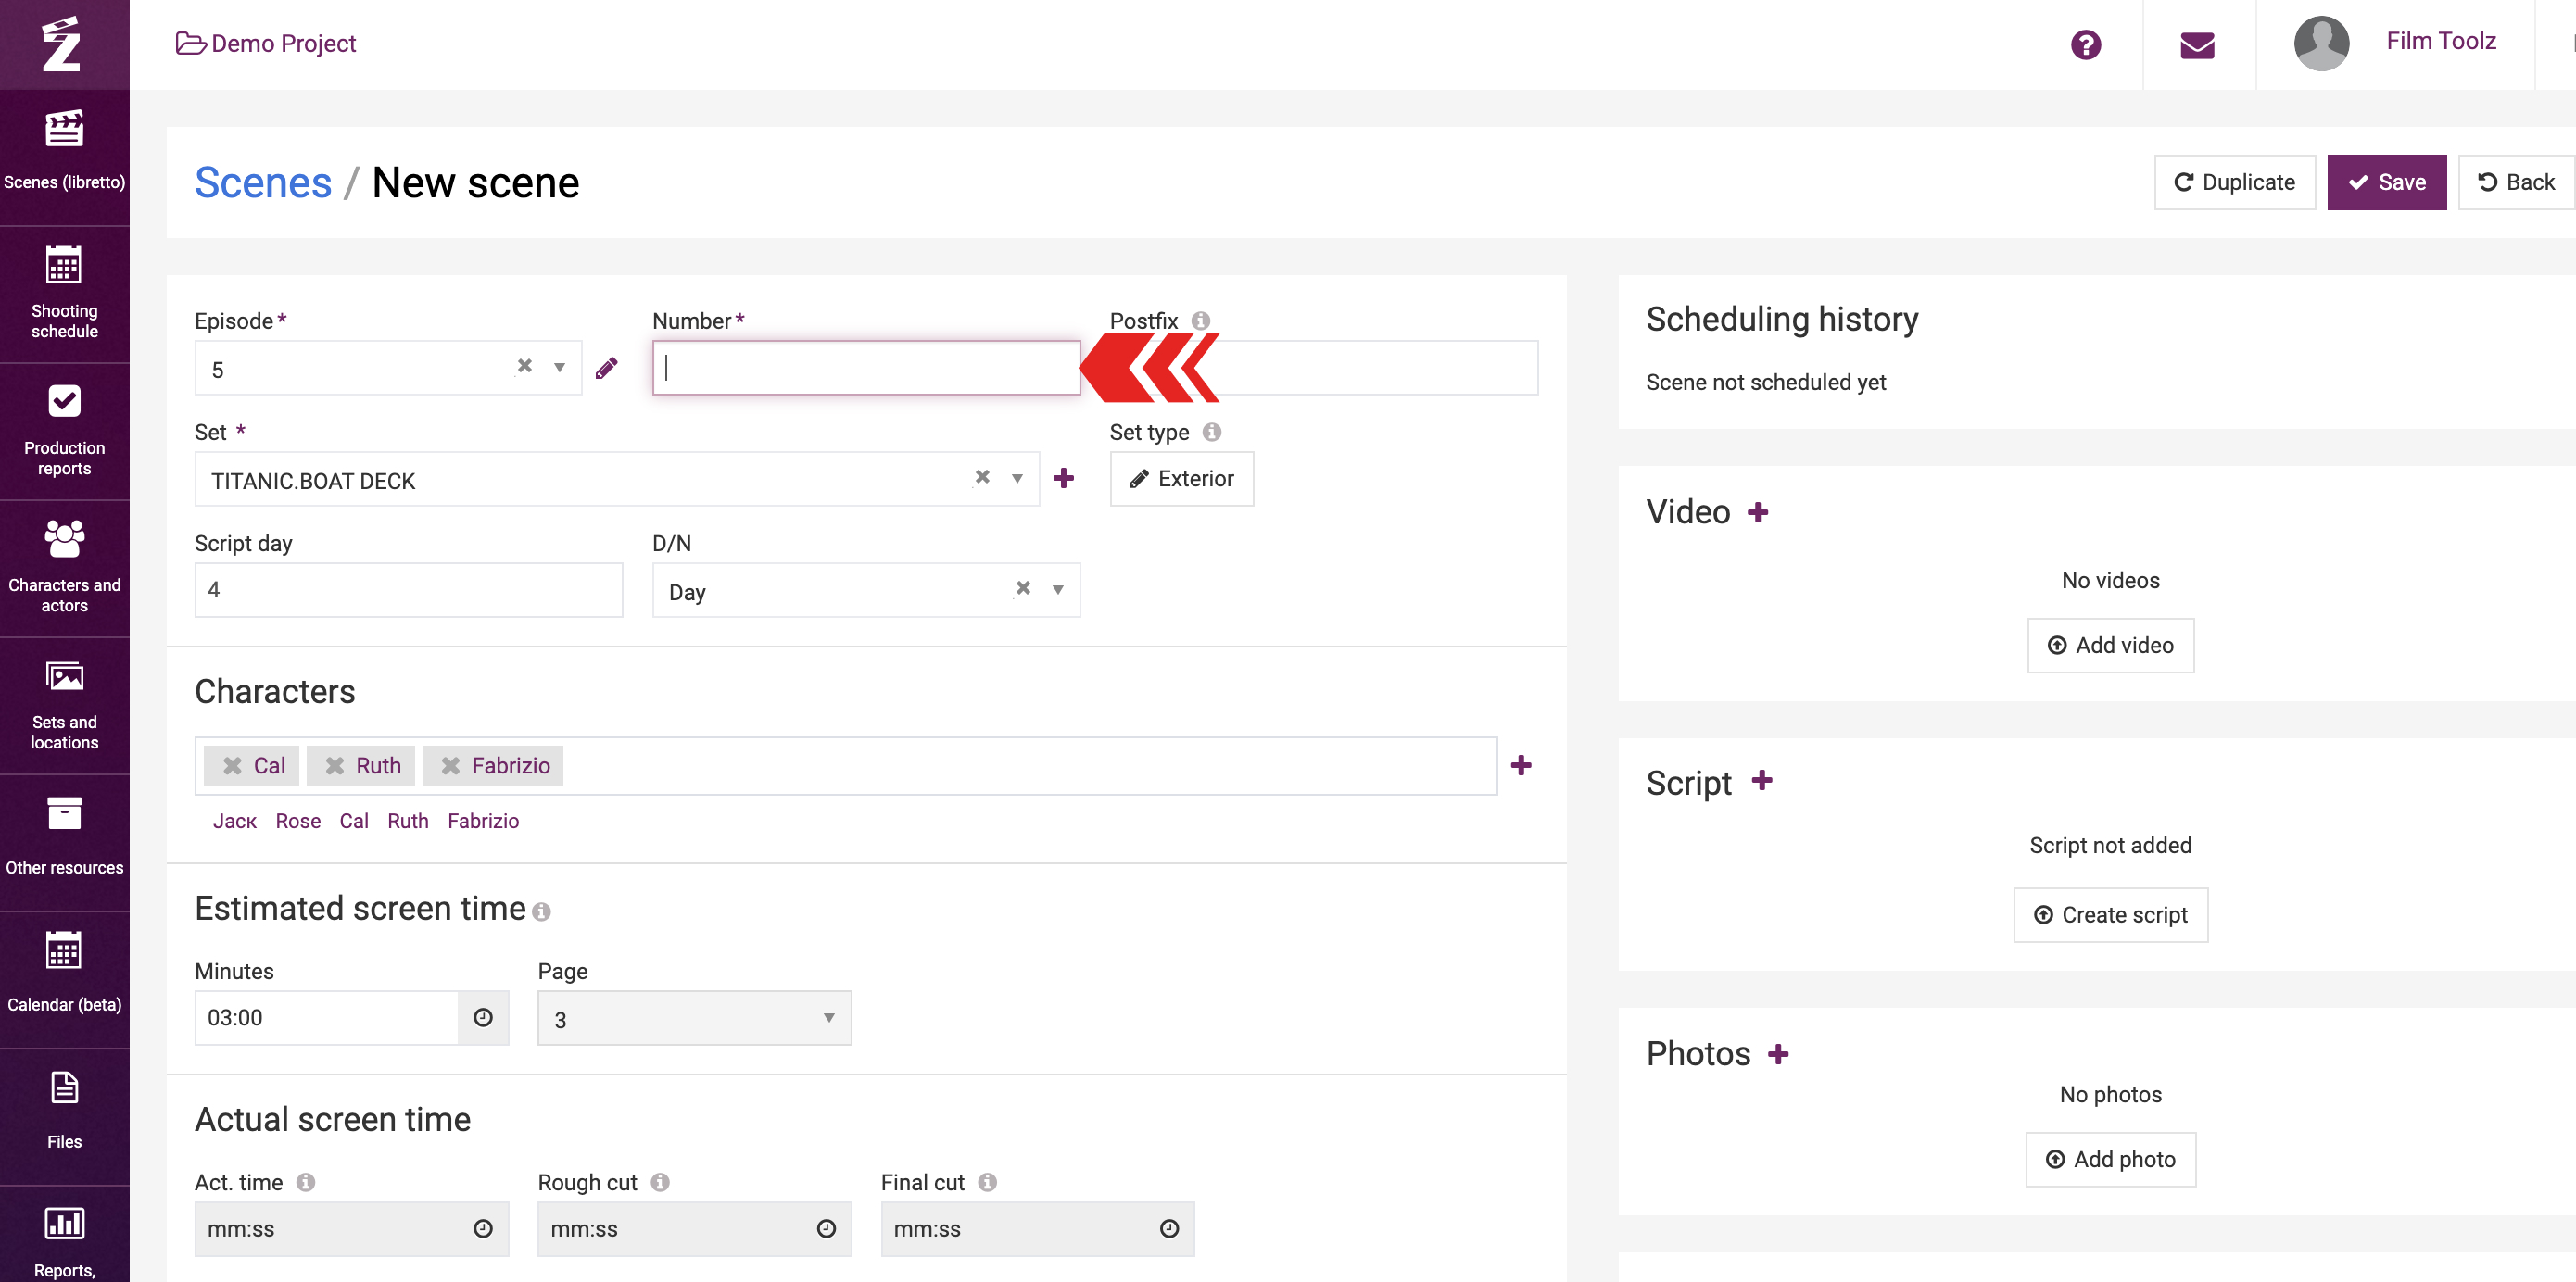Open messages envelope icon
This screenshot has height=1282, width=2576.
pos(2197,45)
